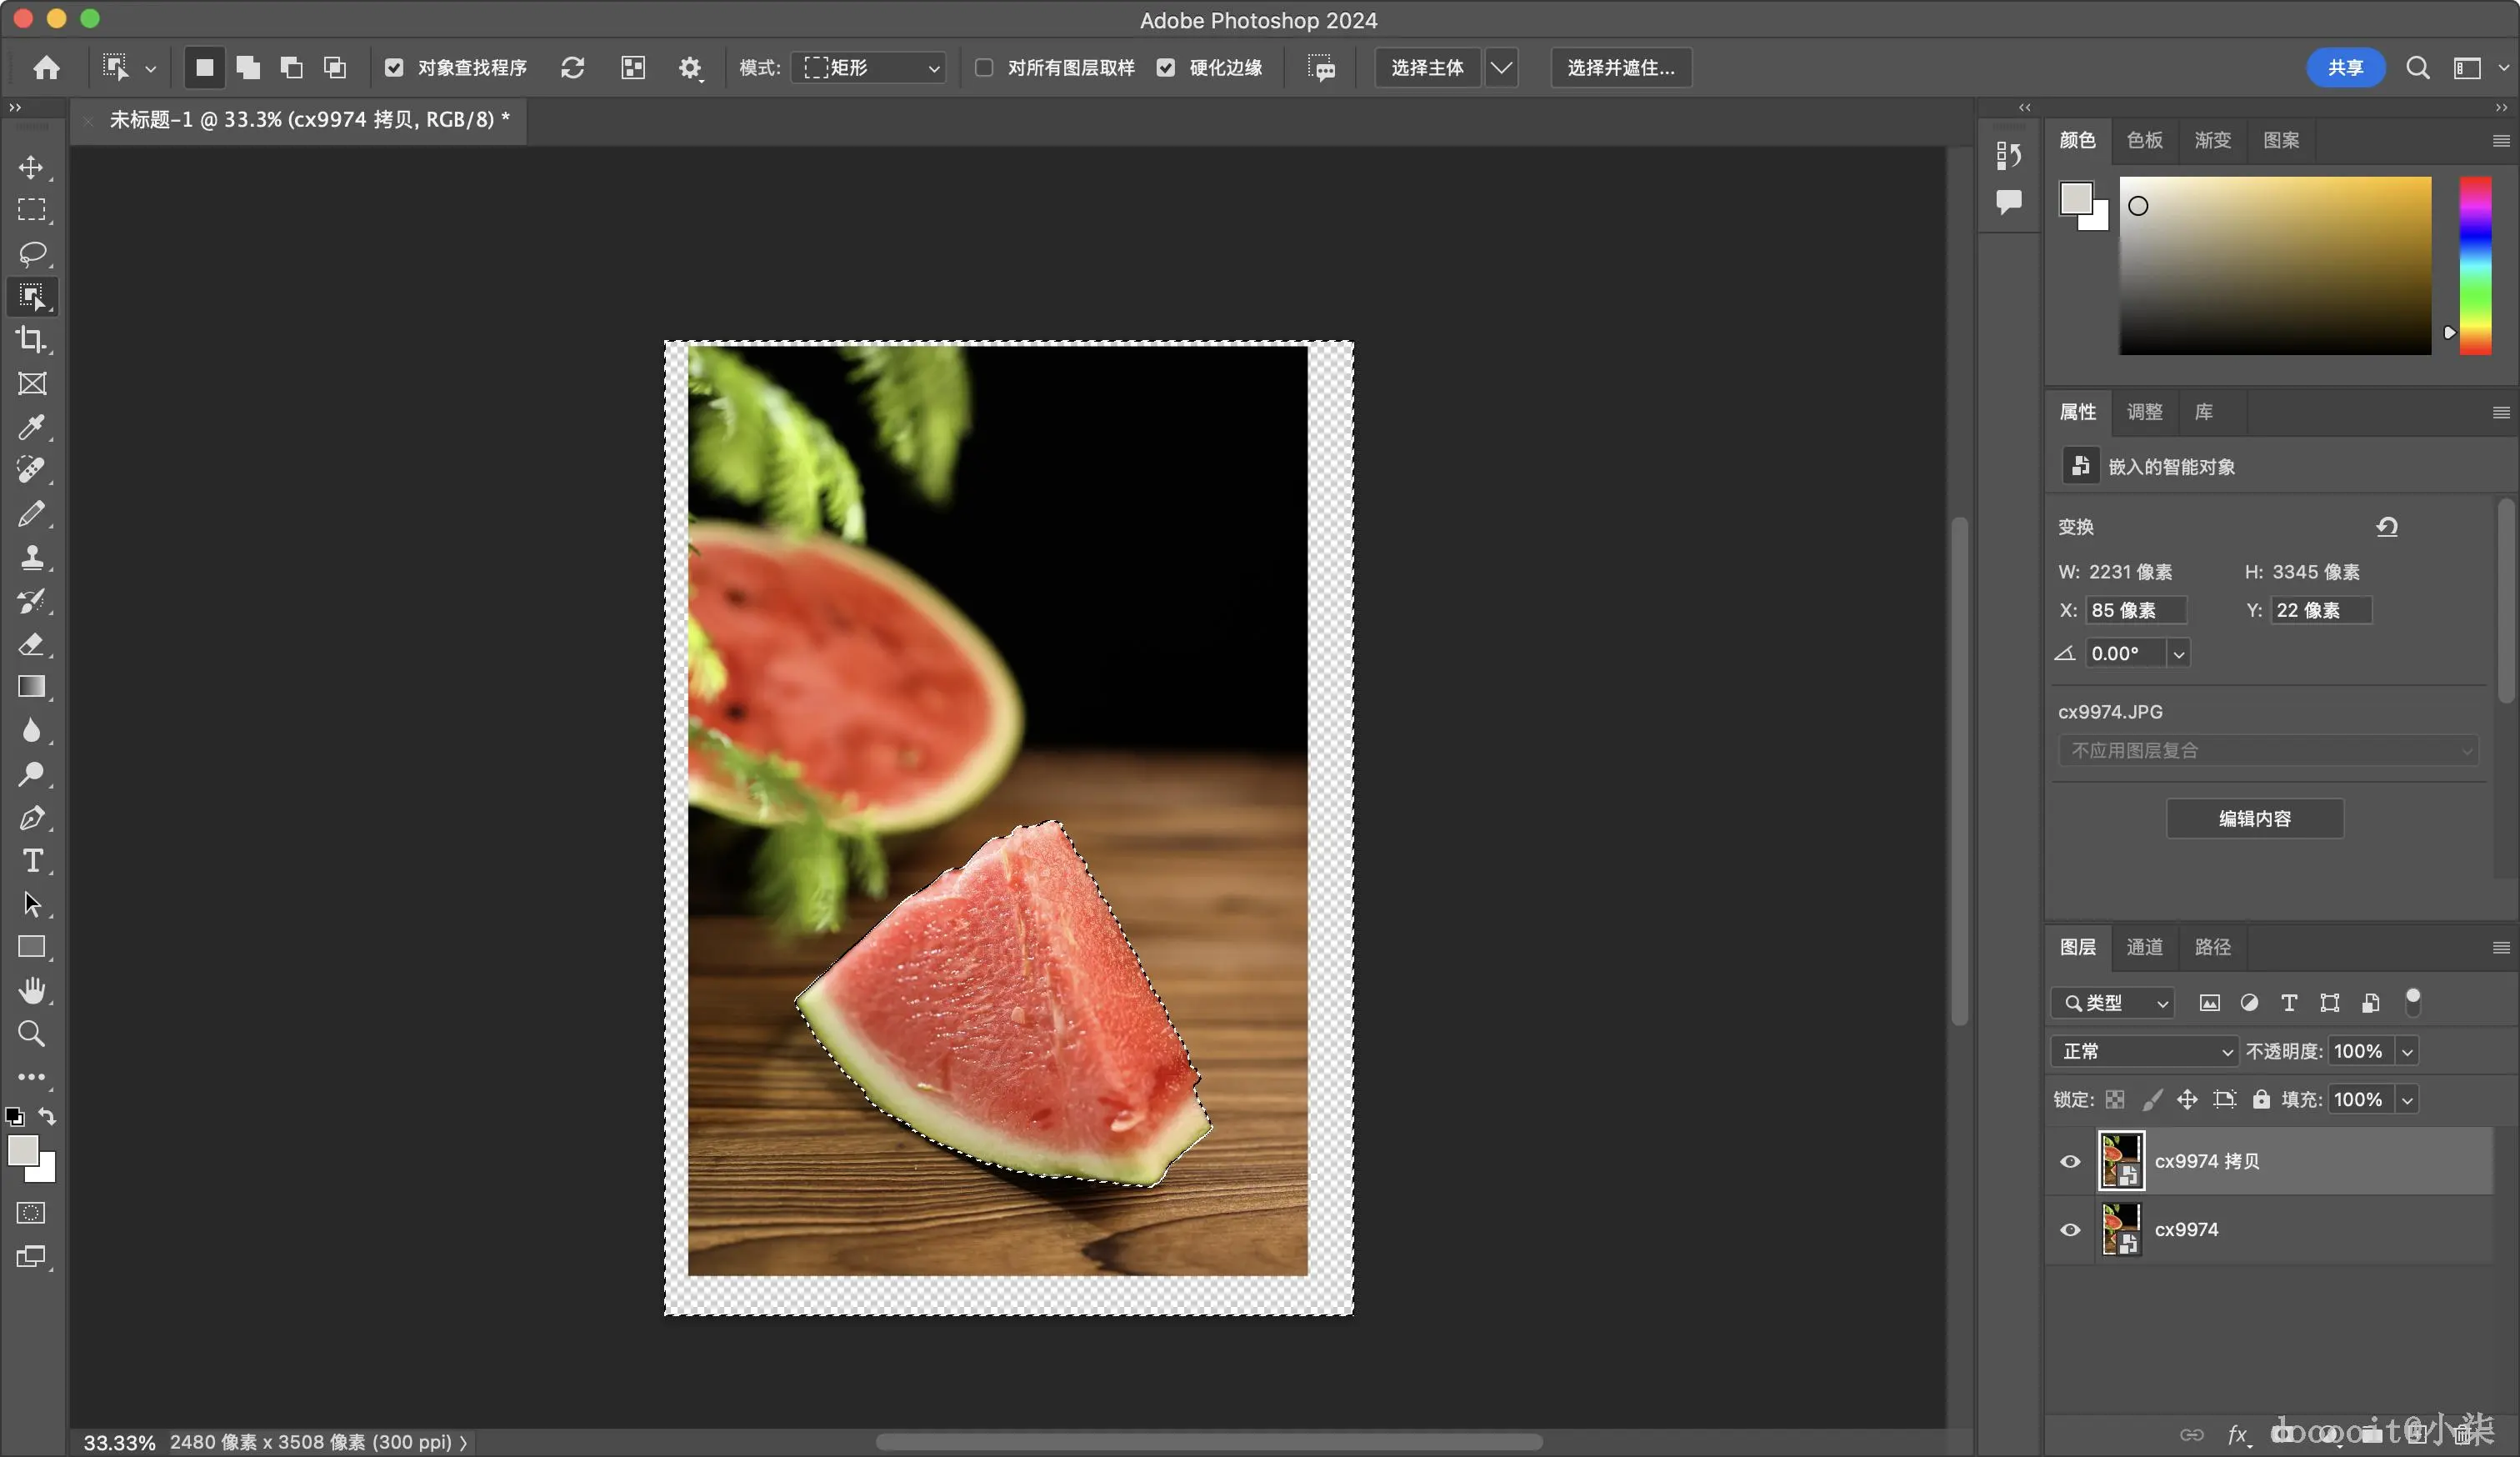Hide the cx9974 拷贝 layer

tap(2070, 1161)
